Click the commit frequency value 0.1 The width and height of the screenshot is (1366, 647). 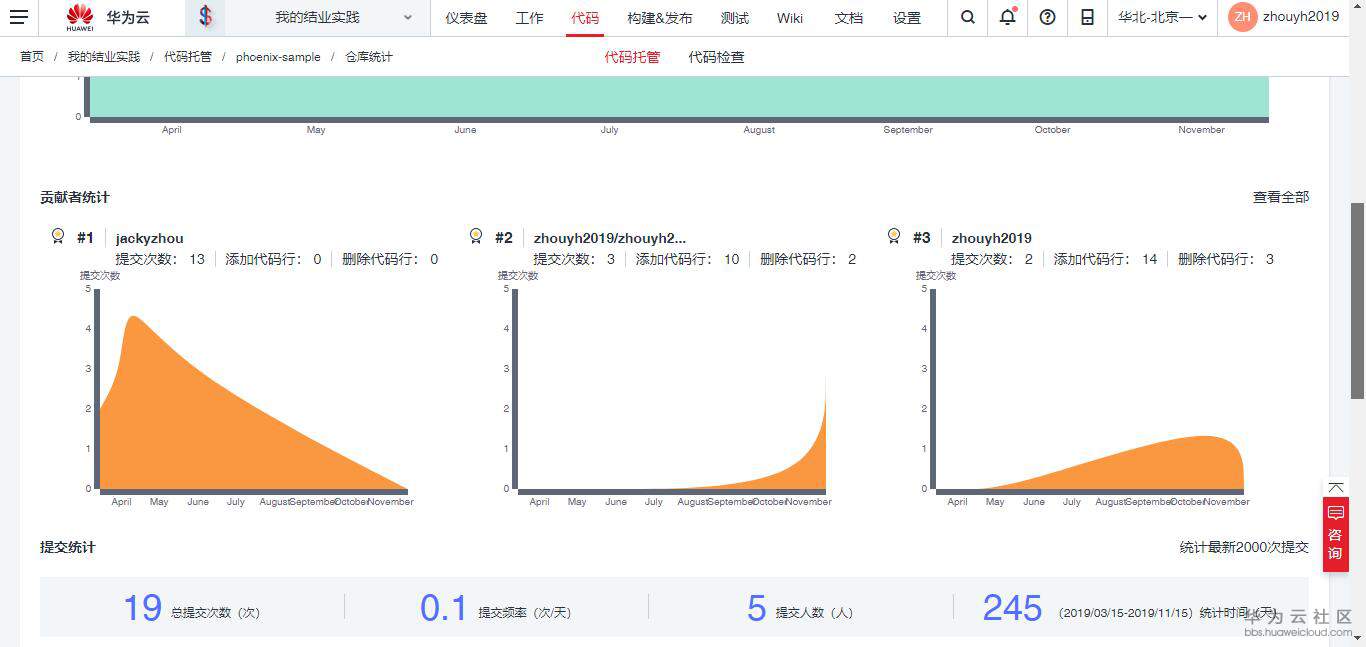tap(443, 607)
